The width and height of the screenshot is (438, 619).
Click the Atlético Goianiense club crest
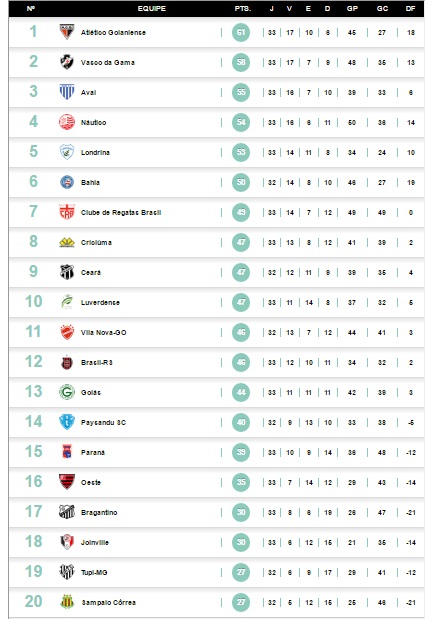67,32
